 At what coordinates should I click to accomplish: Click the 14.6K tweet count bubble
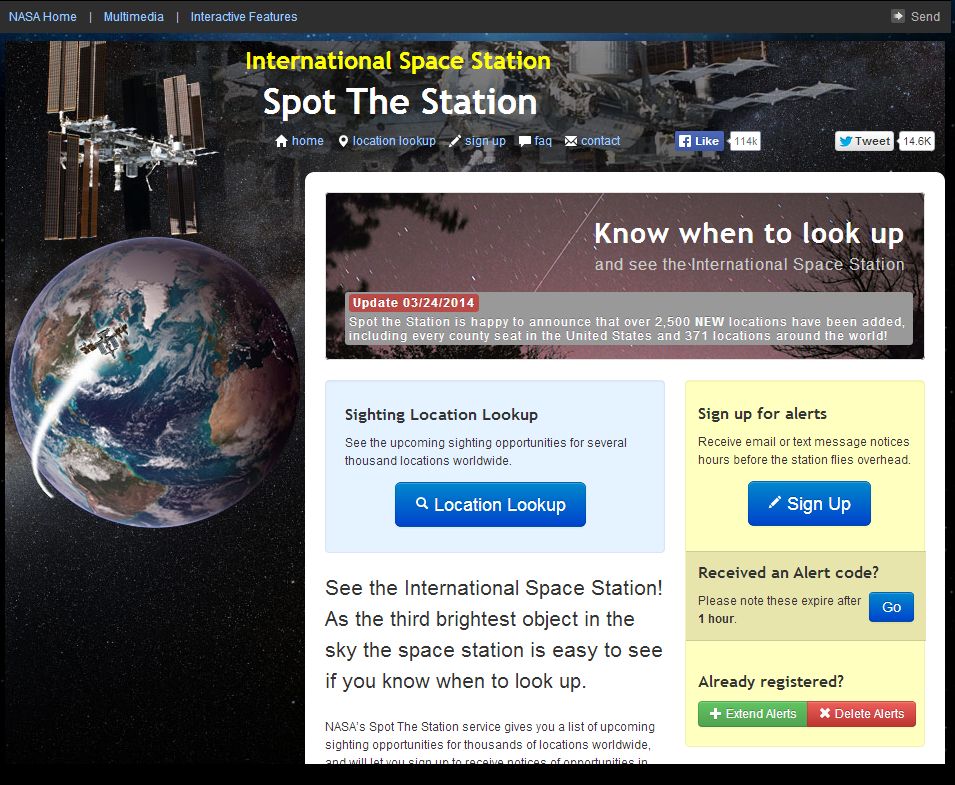tap(917, 141)
